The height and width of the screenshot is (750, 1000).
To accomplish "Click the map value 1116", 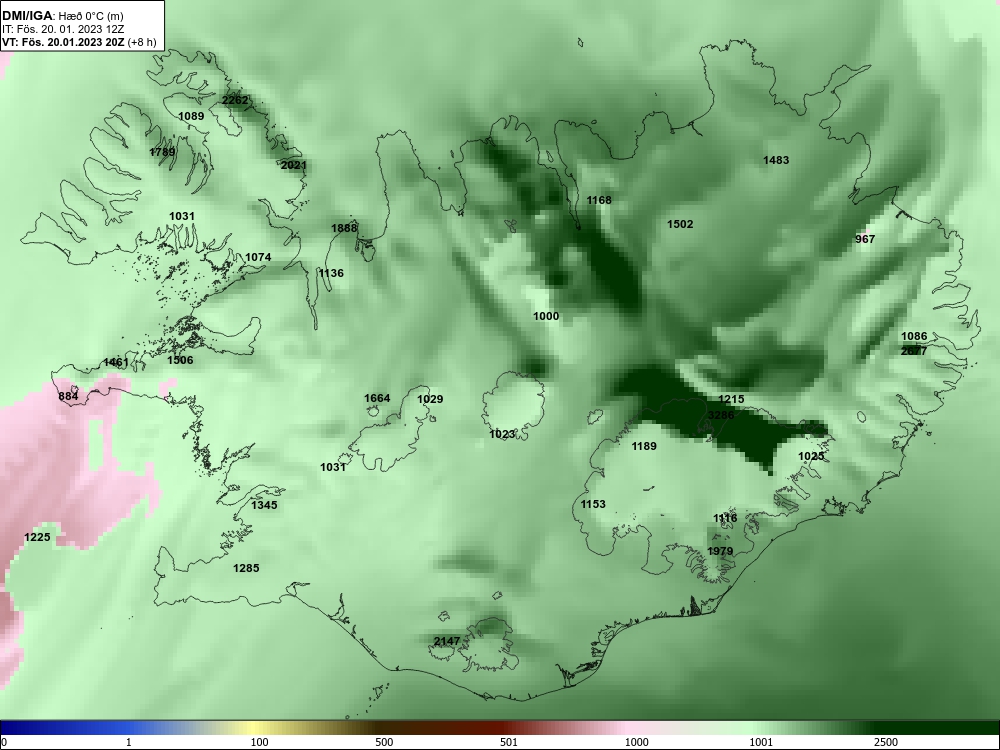I will [725, 518].
